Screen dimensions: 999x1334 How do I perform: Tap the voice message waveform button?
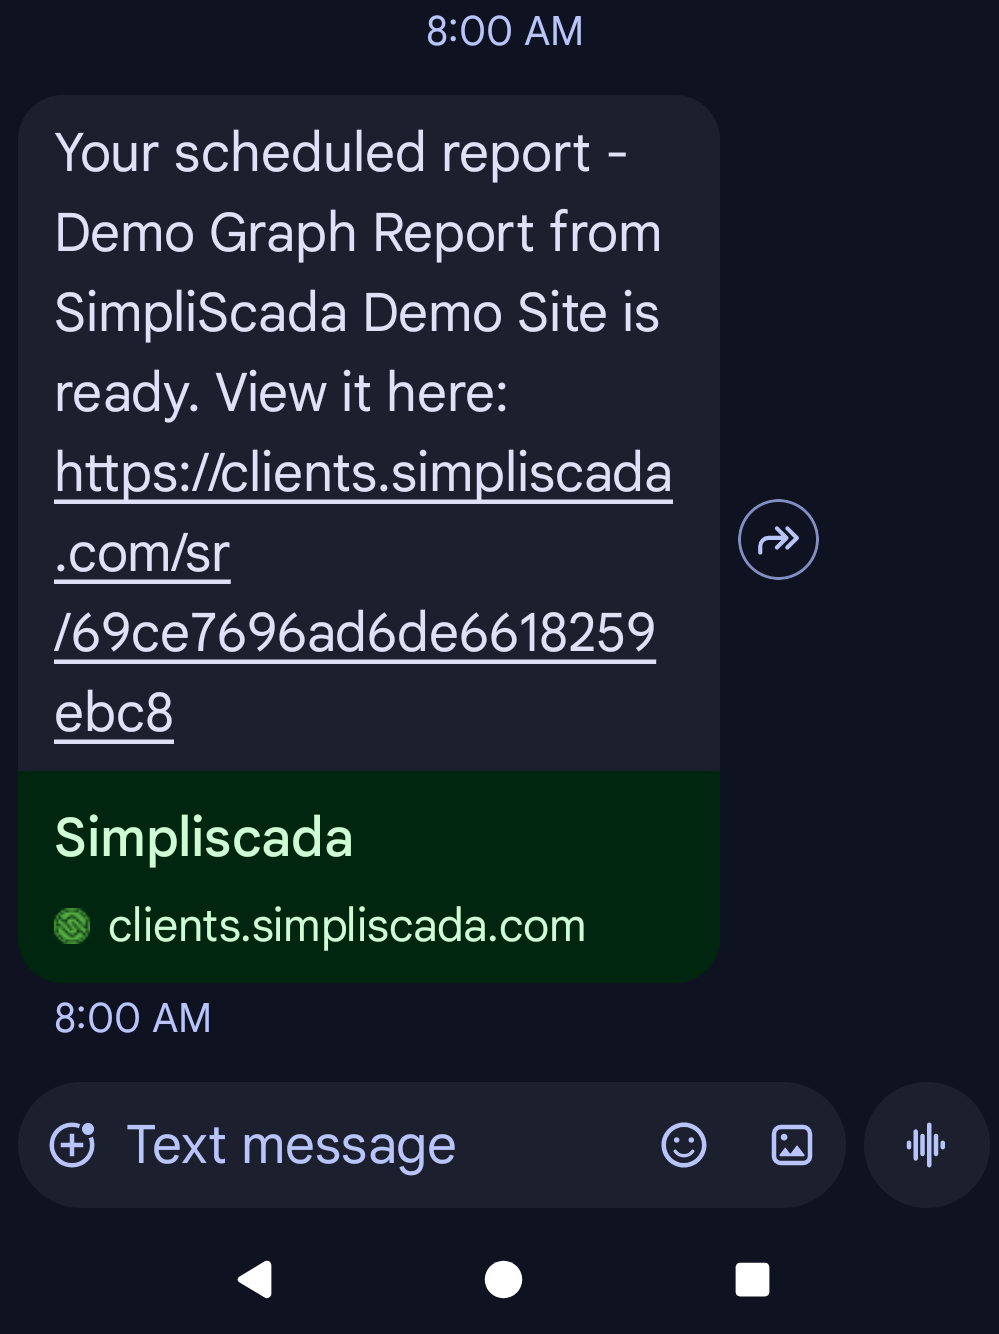pos(926,1145)
